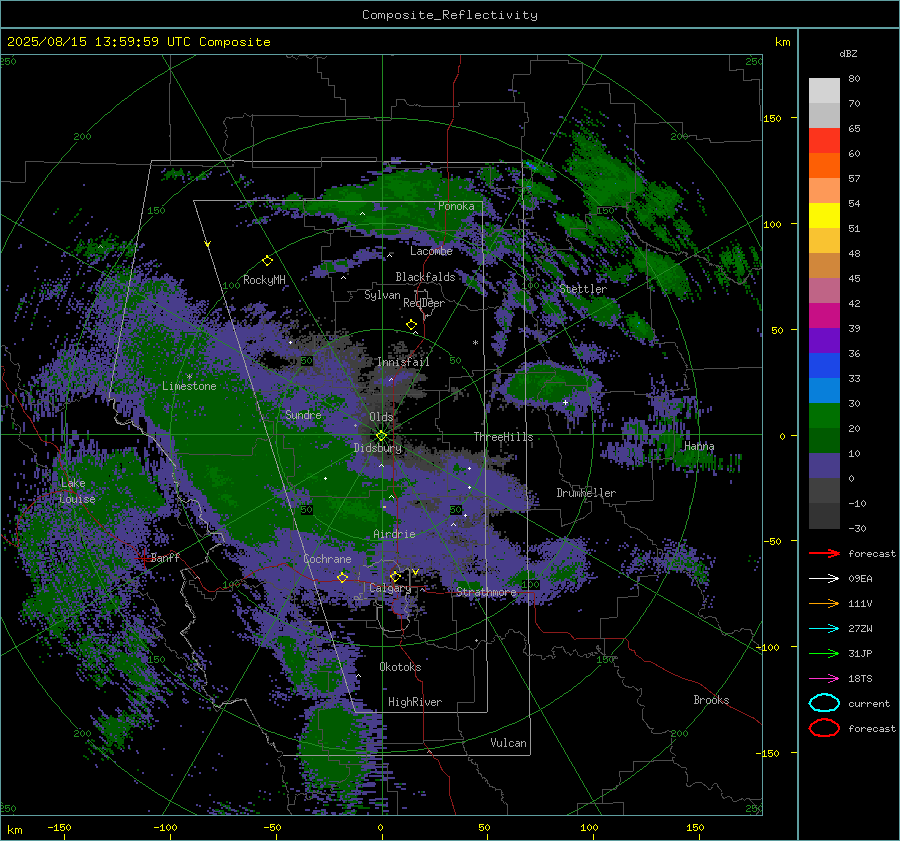Pick the yellow 54-51 dBZ color swatch
This screenshot has height=841, width=900.
824,215
